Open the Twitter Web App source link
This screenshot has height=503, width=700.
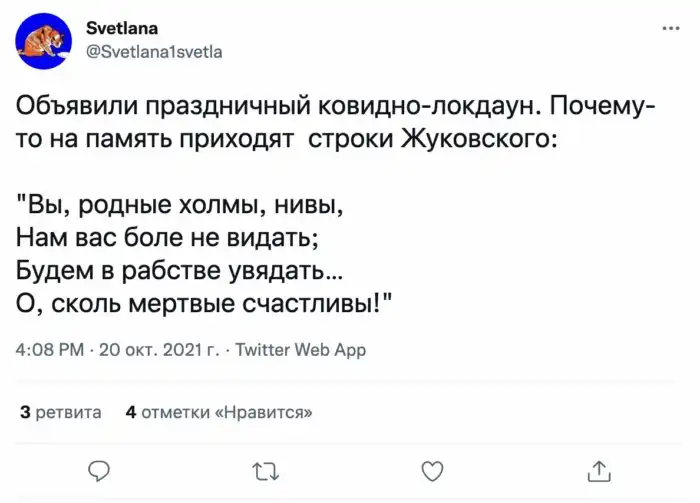pos(299,350)
